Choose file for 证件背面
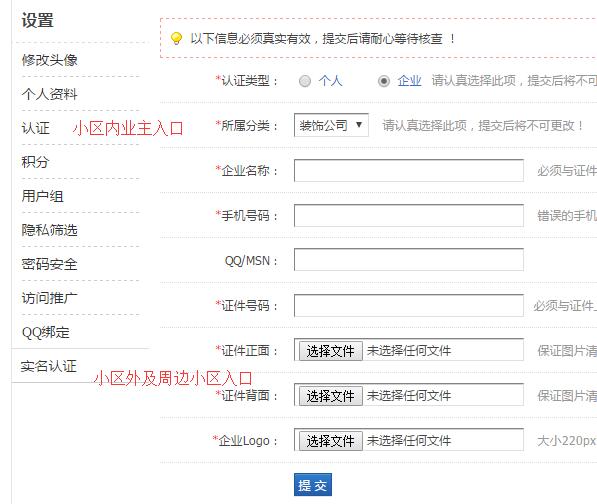 pos(330,396)
